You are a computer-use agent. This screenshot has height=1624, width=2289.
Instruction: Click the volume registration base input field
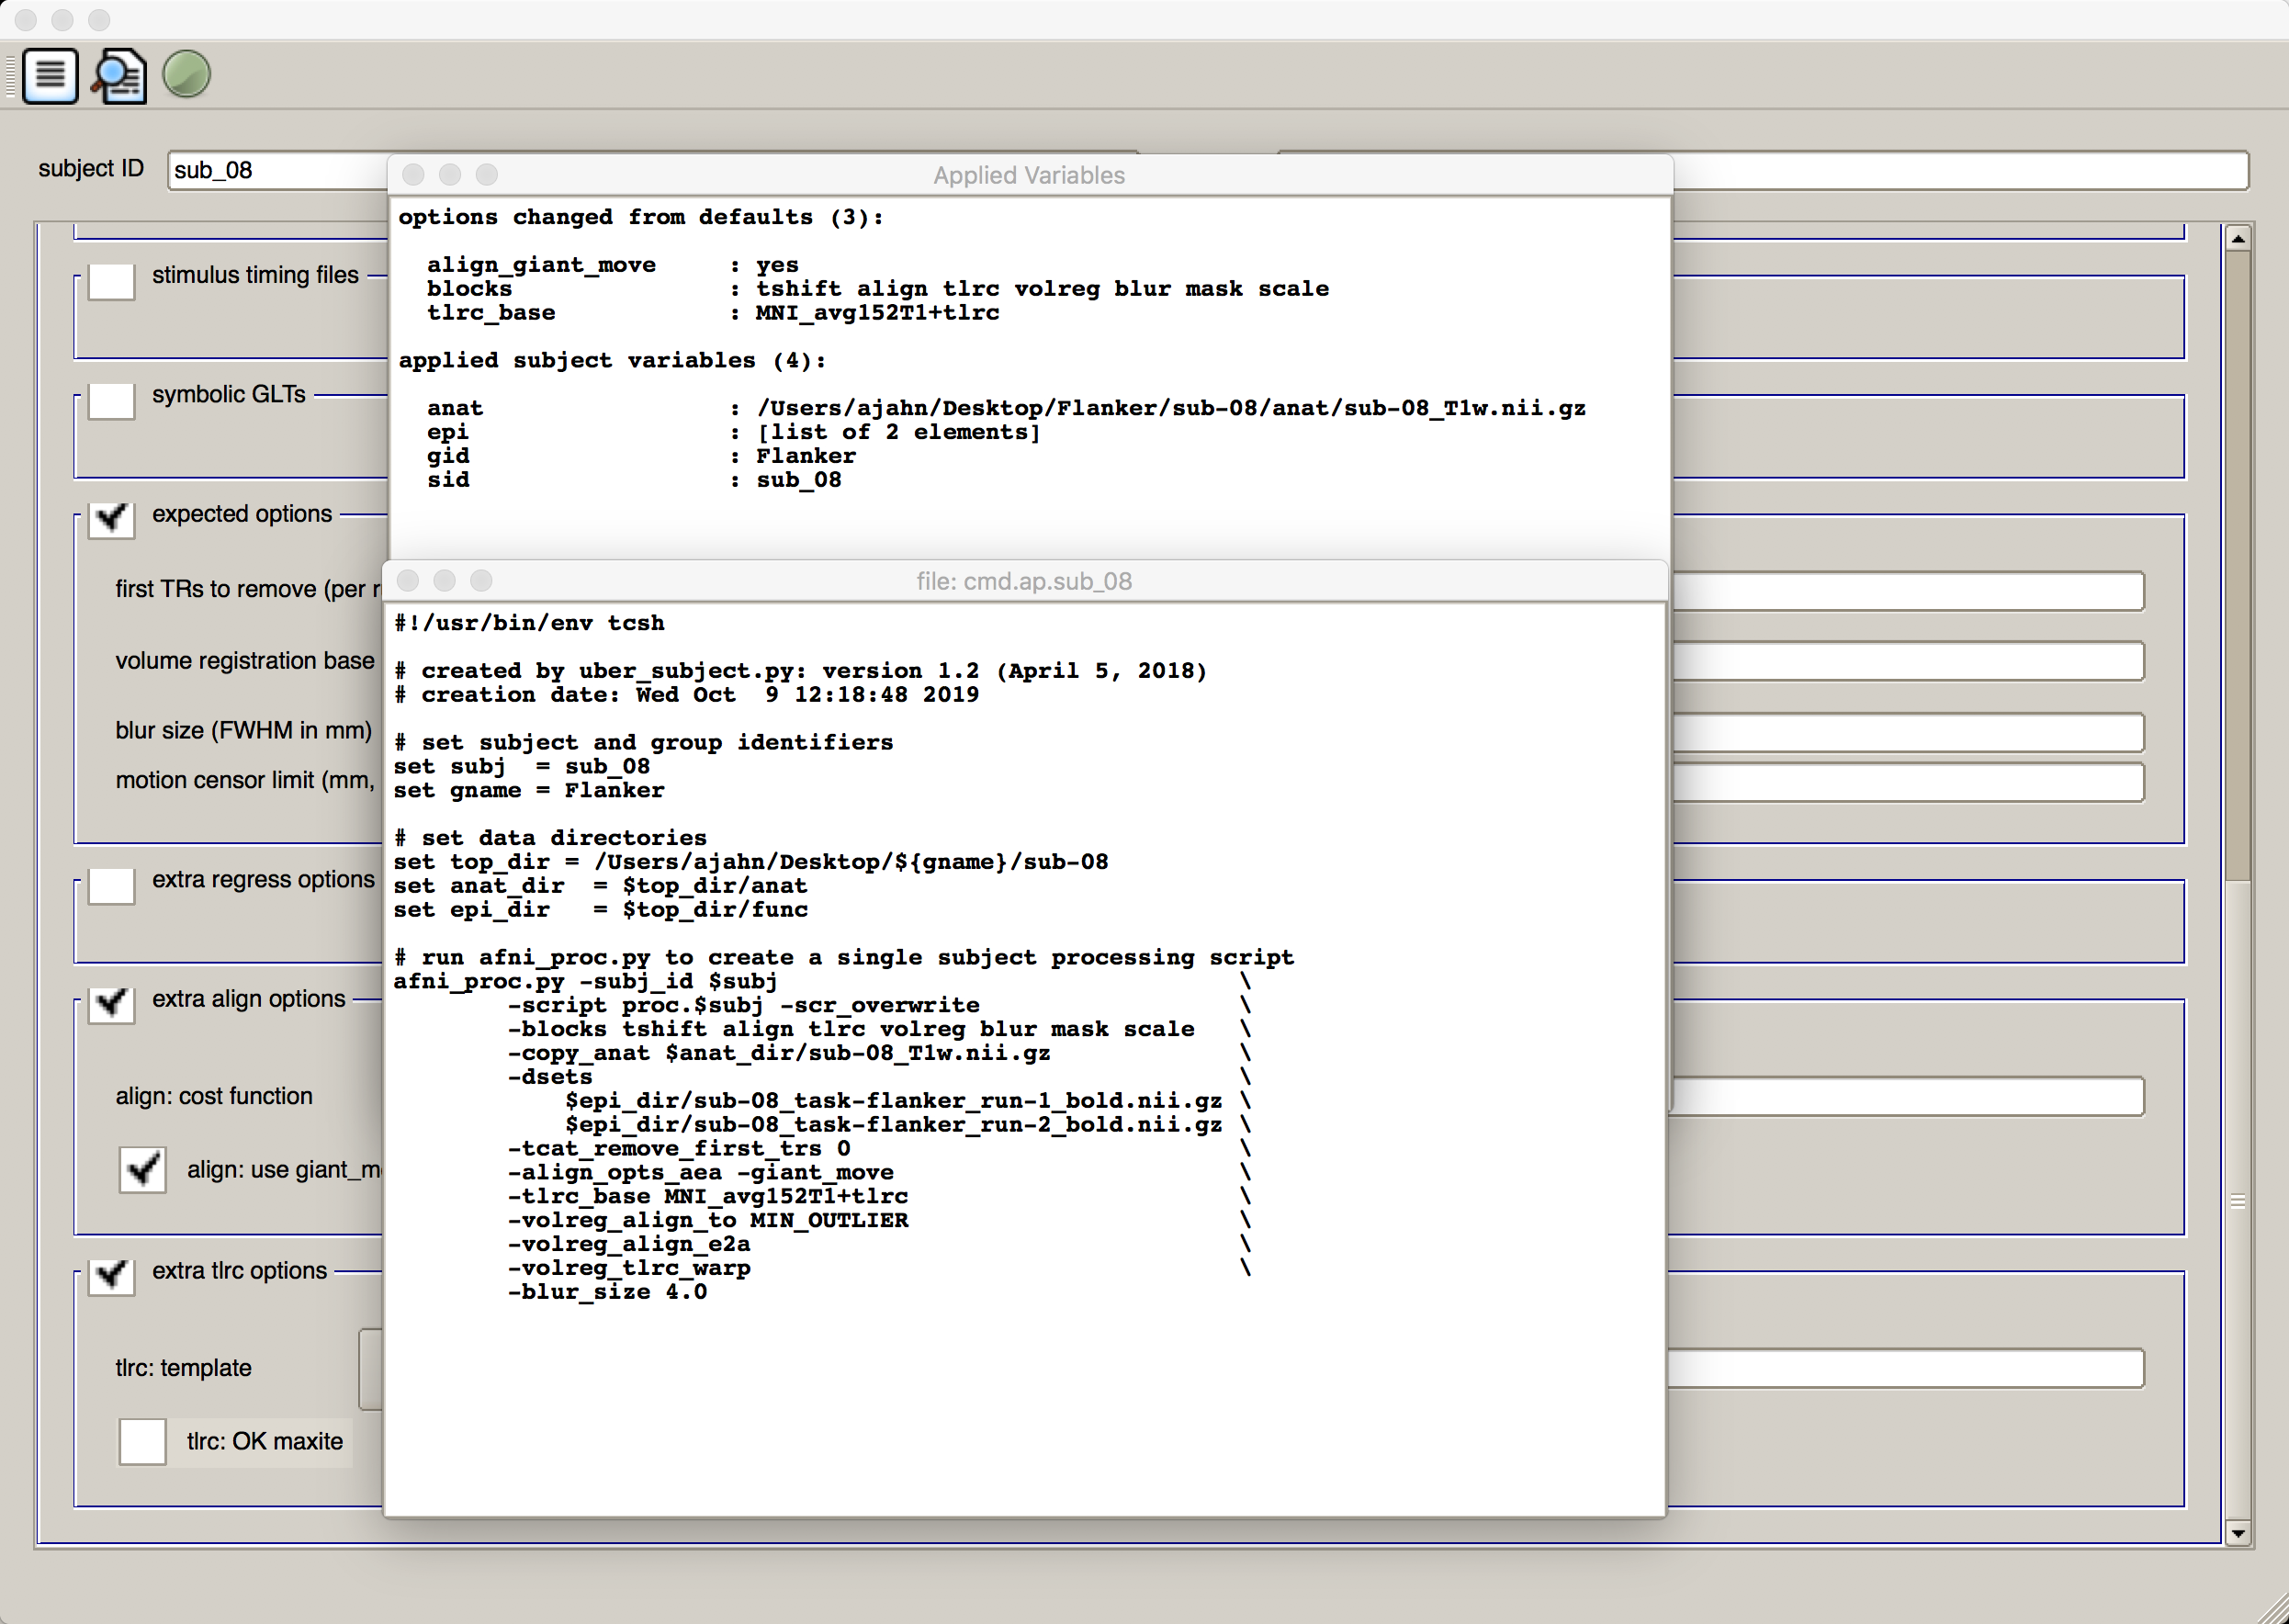pos(1908,661)
